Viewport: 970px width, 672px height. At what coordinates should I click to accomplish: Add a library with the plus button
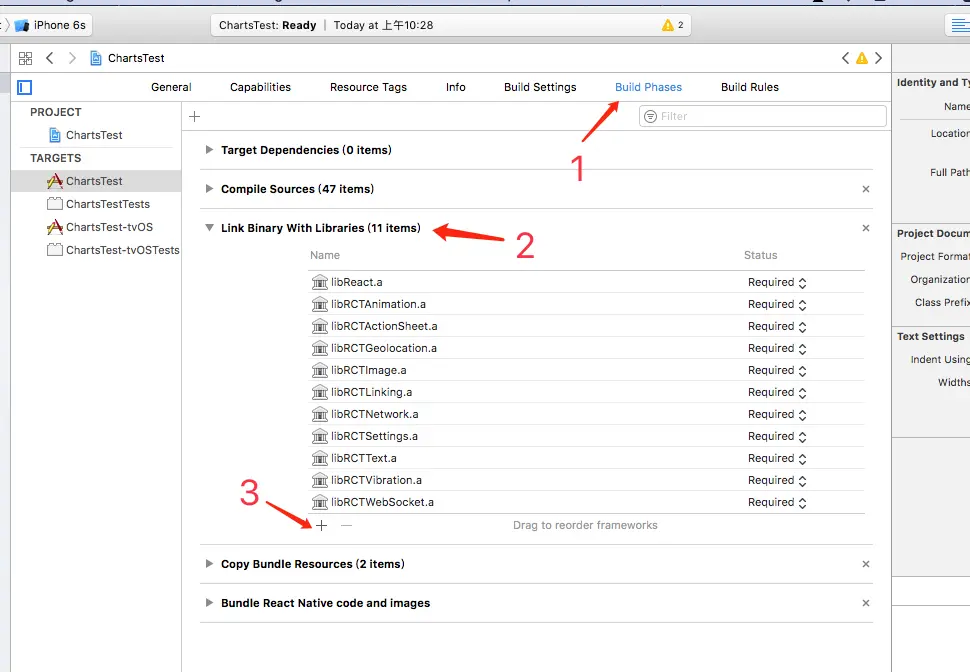tap(321, 525)
